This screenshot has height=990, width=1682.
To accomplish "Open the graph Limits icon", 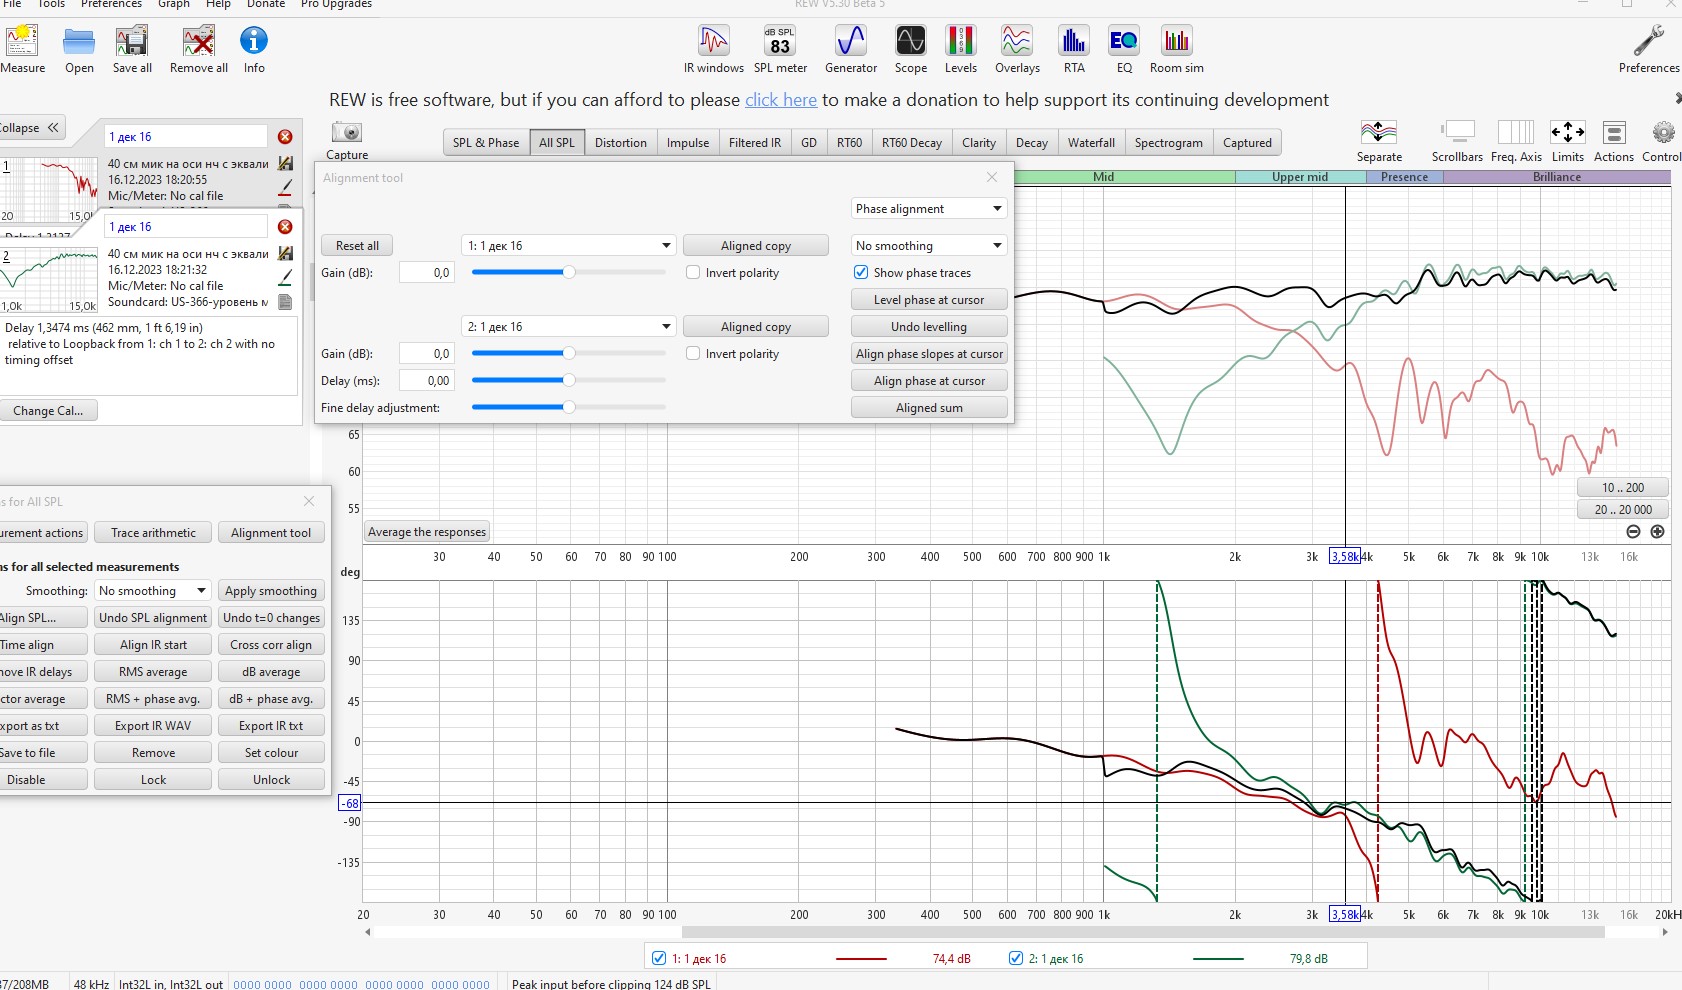I will coord(1567,132).
